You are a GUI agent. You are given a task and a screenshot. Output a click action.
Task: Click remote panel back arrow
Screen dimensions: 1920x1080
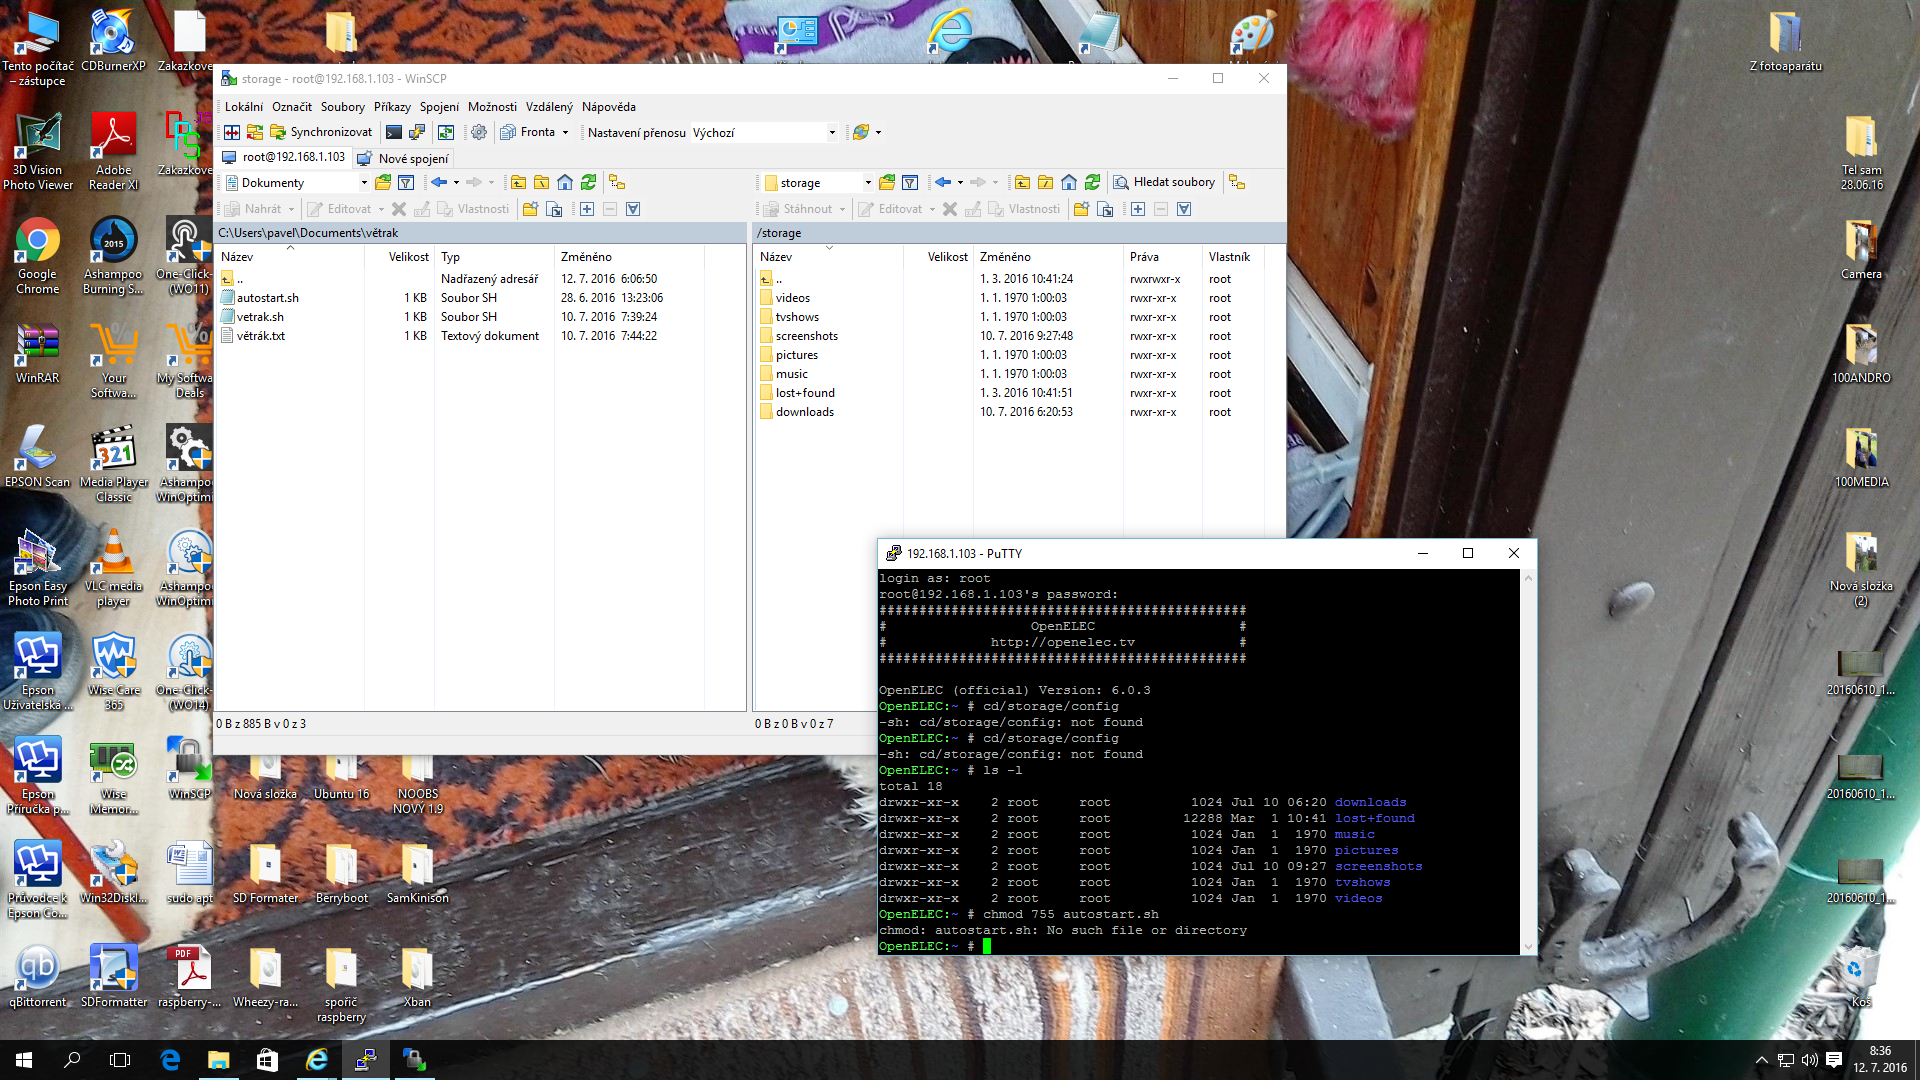click(x=942, y=182)
